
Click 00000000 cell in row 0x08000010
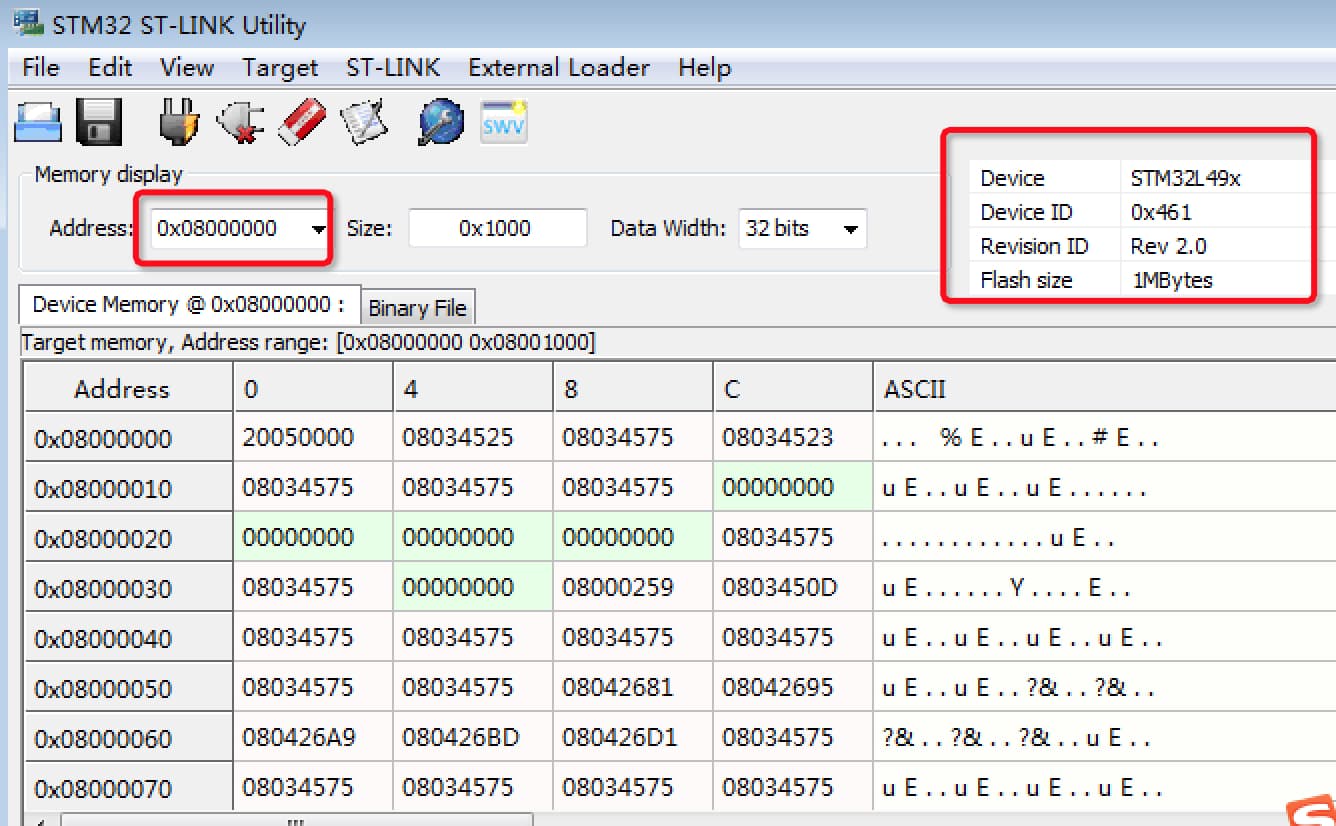pyautogui.click(x=792, y=487)
